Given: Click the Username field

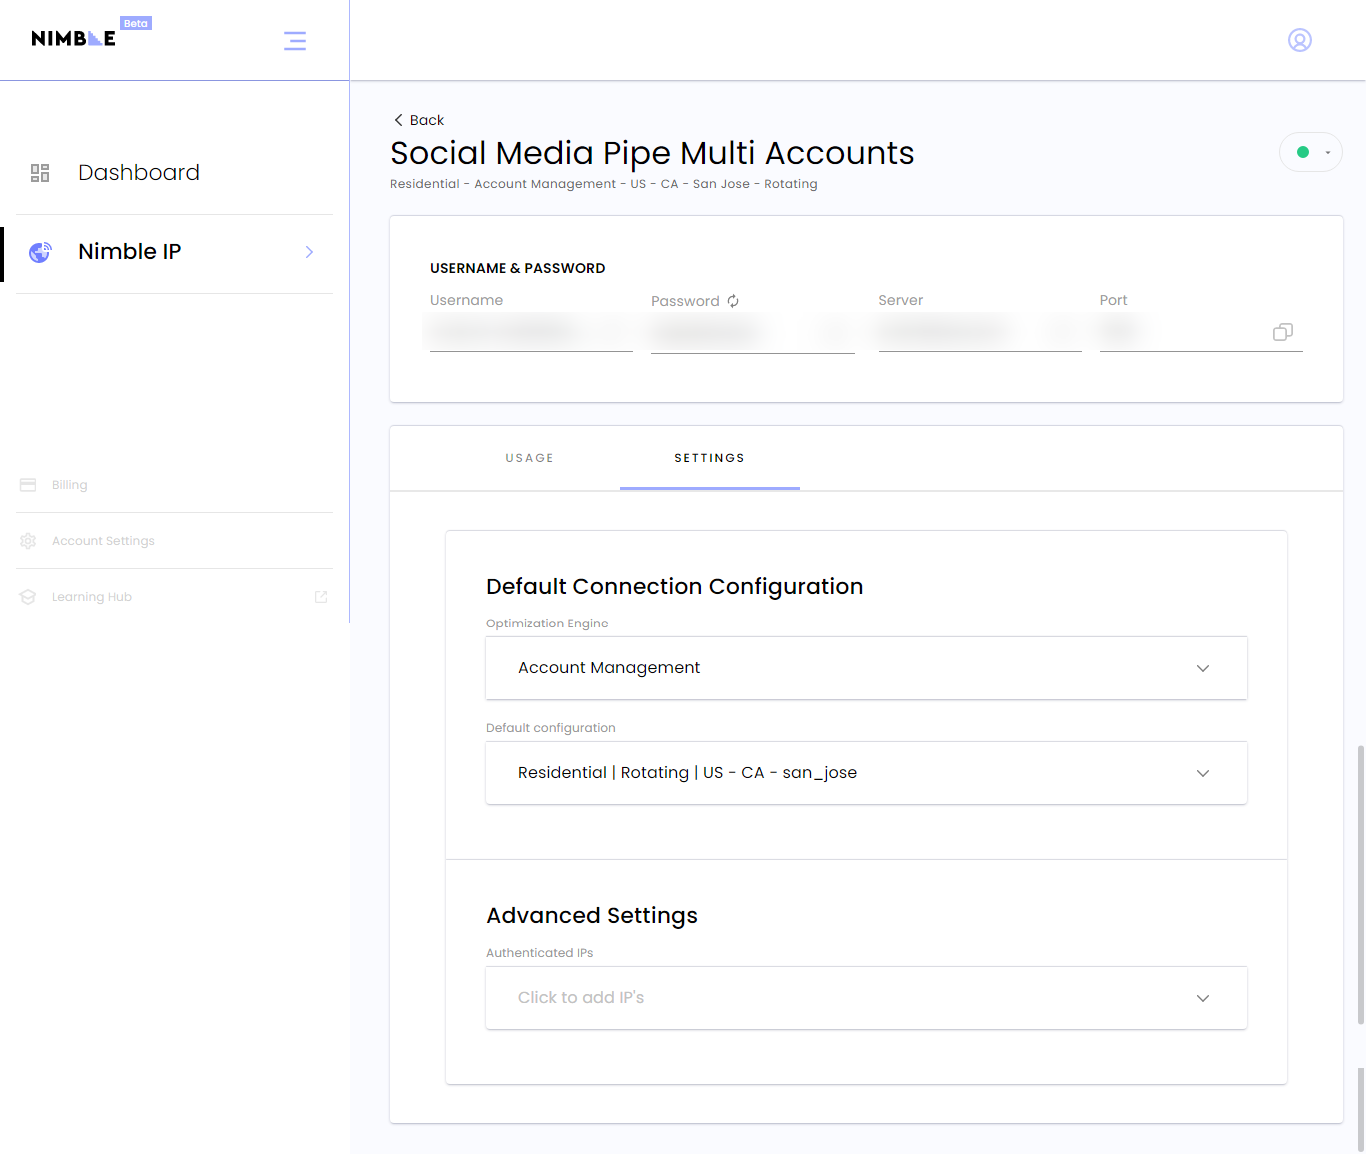Looking at the screenshot, I should point(530,331).
